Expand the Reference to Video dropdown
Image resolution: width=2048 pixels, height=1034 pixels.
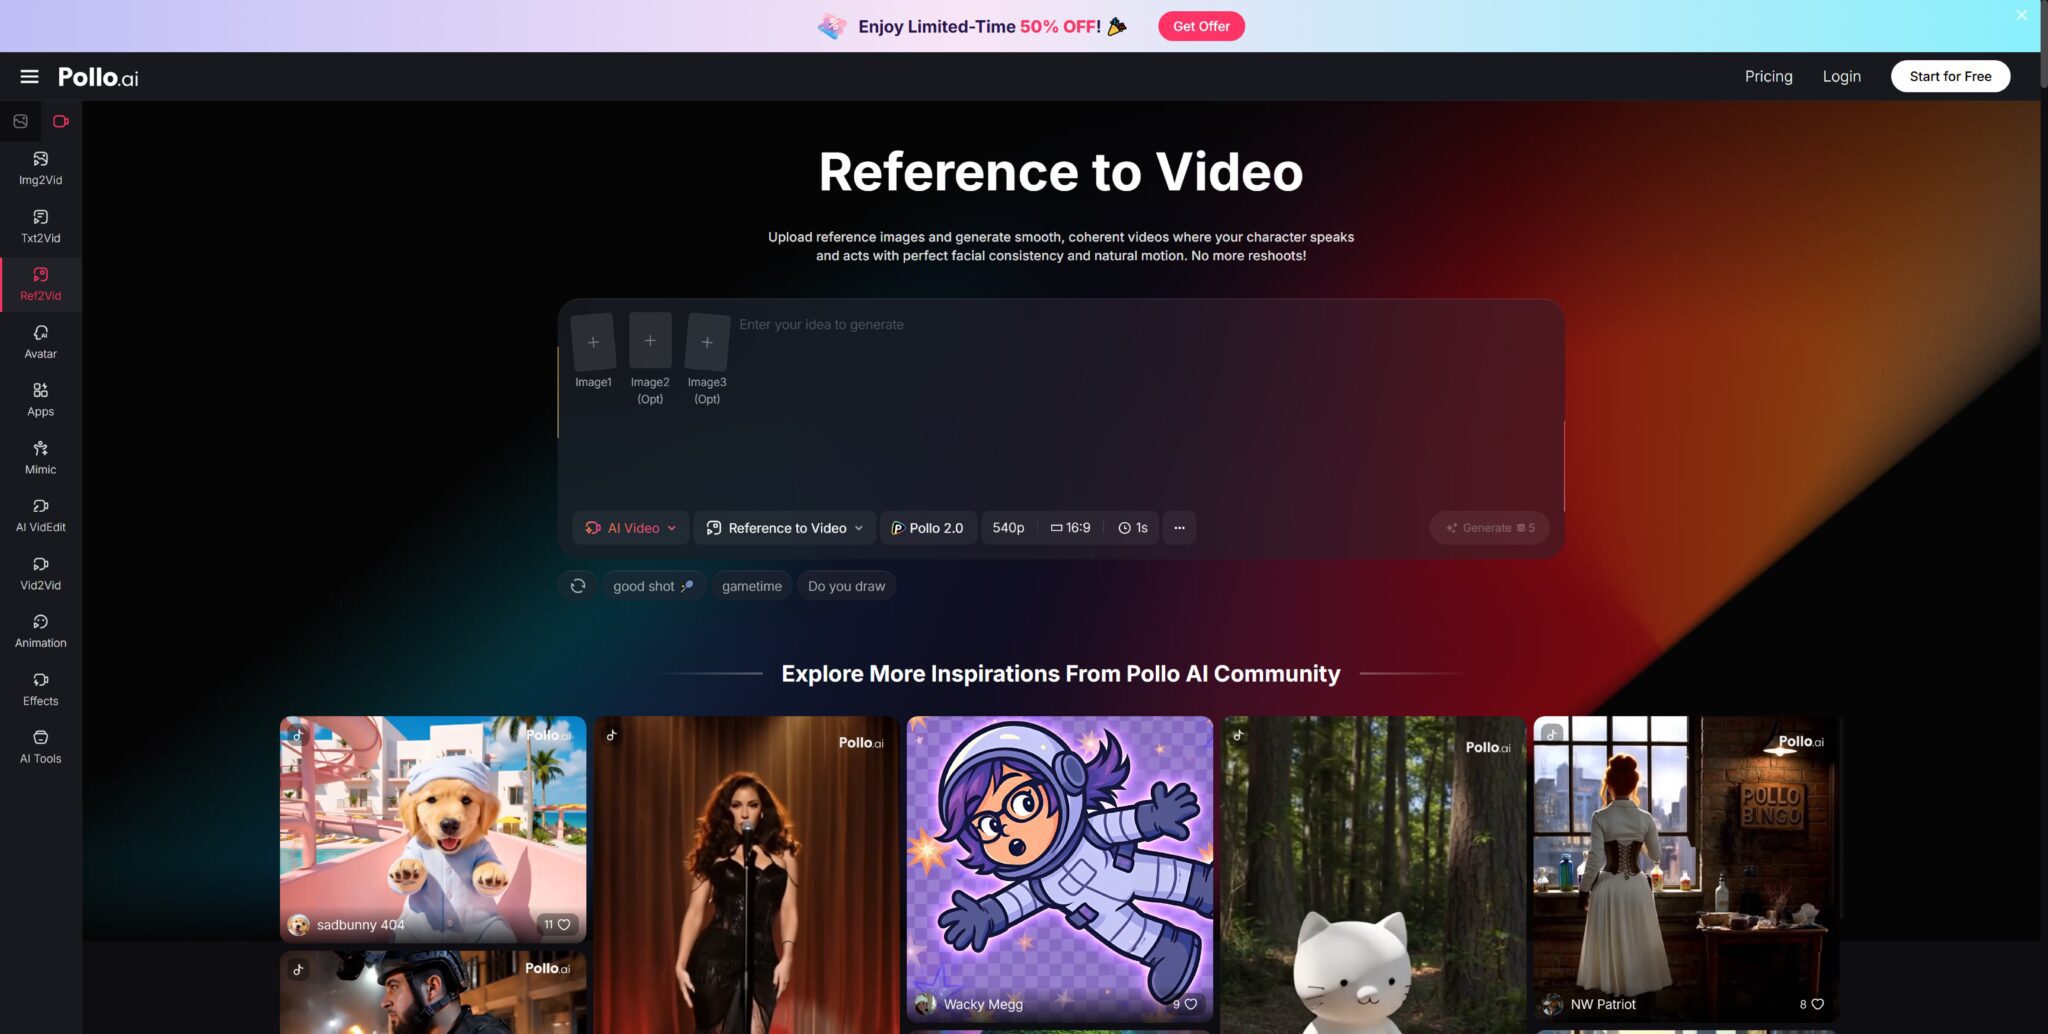click(784, 528)
